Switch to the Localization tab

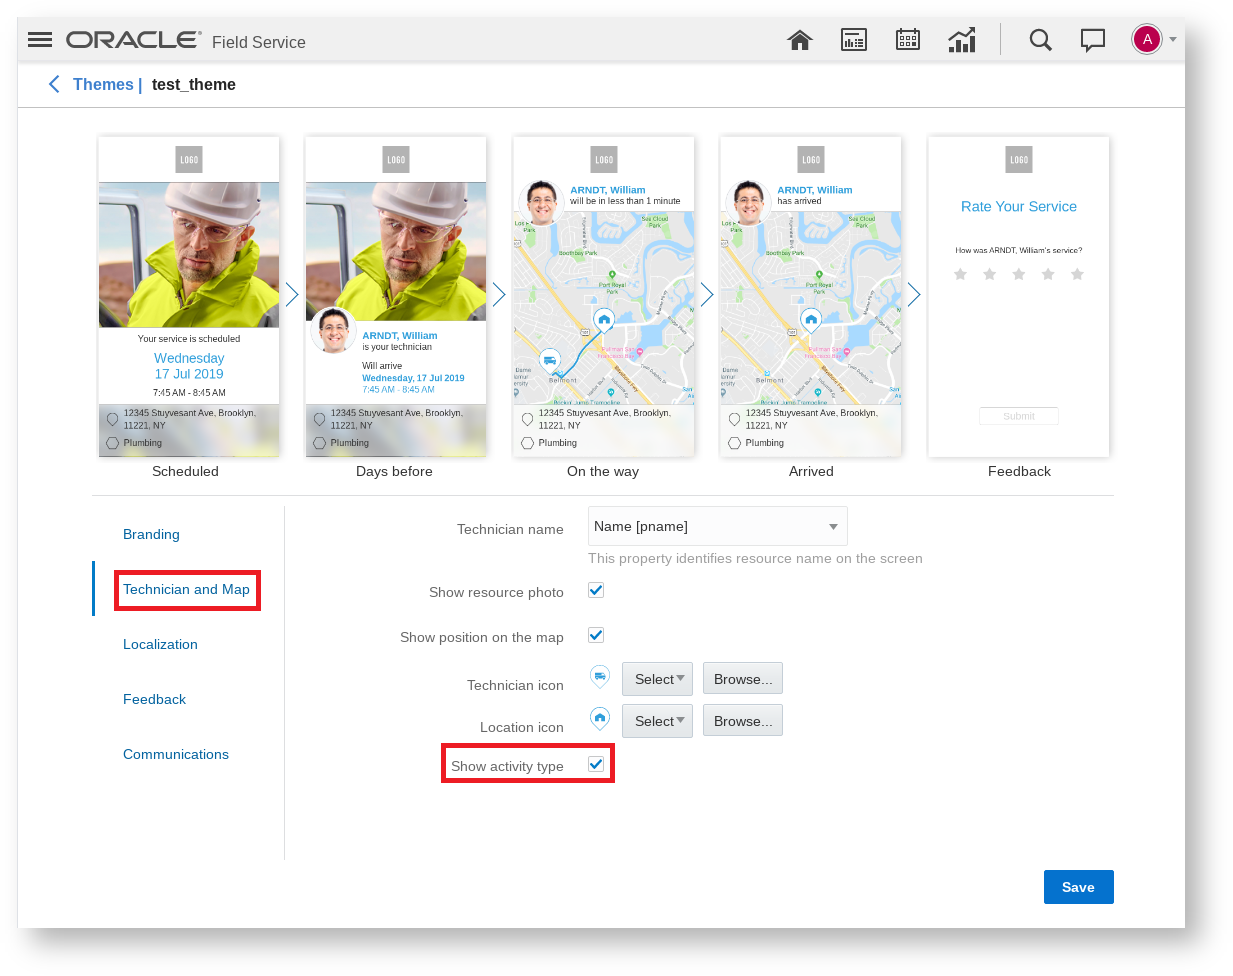click(x=160, y=644)
